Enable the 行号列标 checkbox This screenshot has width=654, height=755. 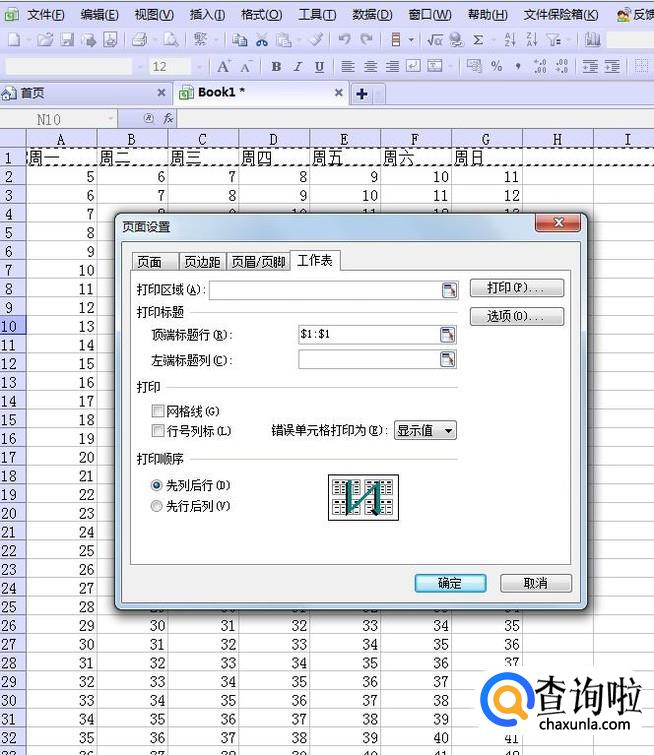click(157, 430)
